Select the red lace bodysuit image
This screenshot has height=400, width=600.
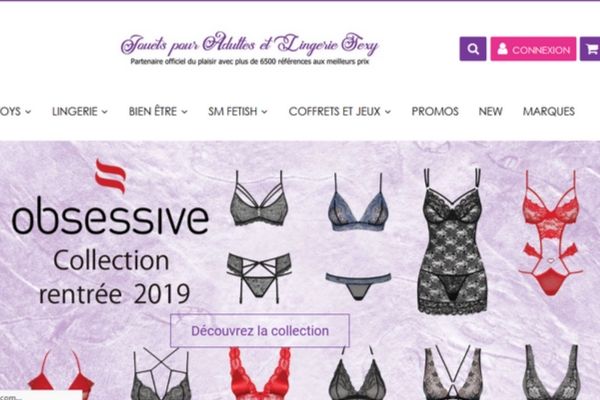point(551,233)
